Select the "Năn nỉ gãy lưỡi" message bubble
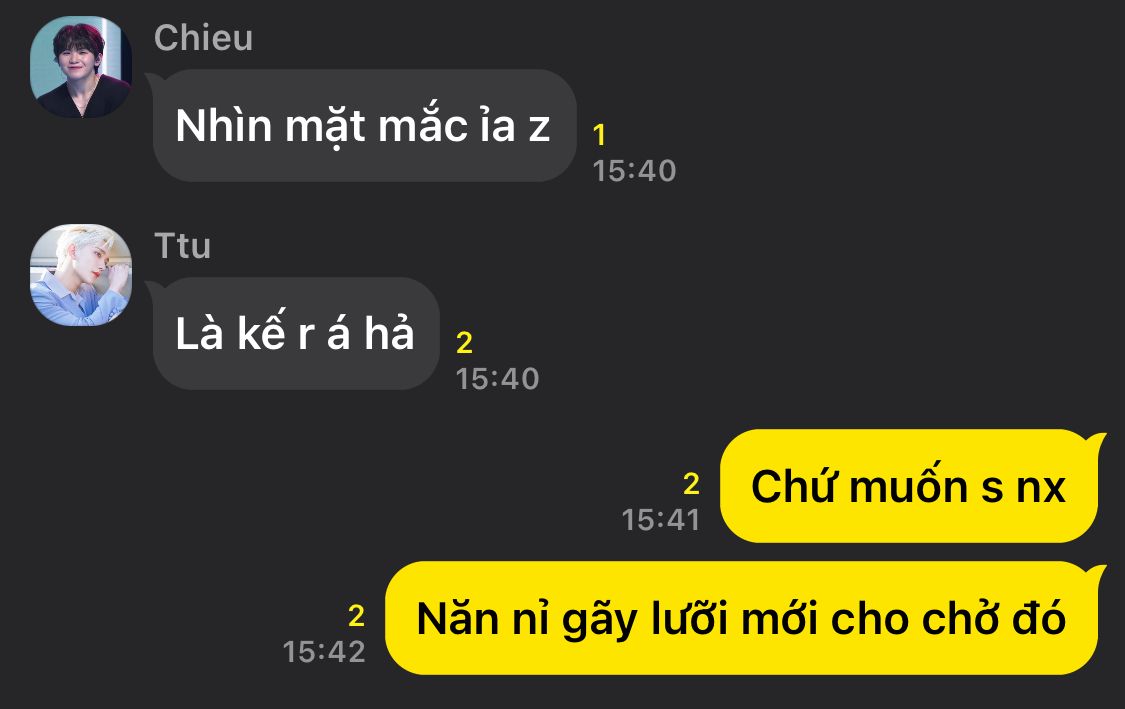Screen dimensions: 1125x709 741,618
